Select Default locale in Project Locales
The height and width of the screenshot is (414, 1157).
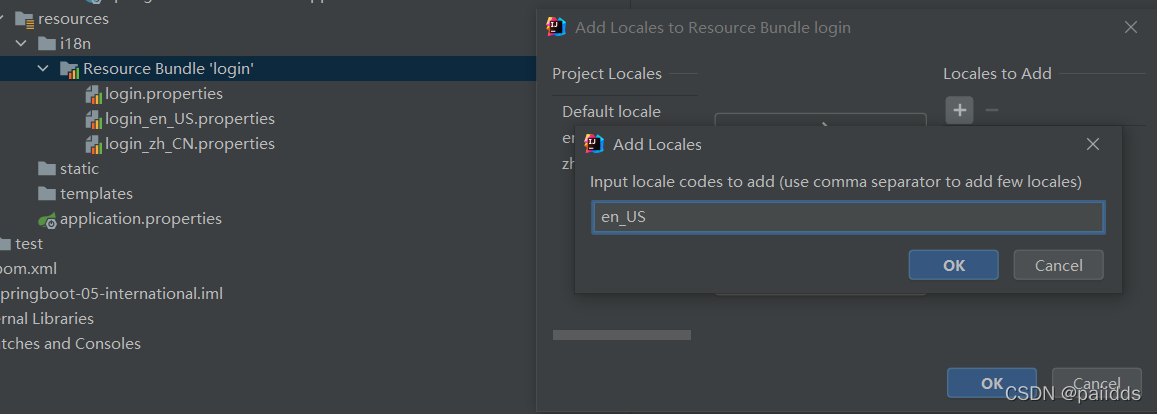(611, 111)
